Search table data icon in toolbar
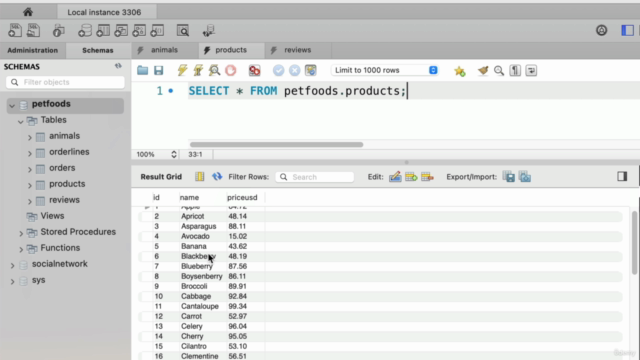 [x=182, y=31]
